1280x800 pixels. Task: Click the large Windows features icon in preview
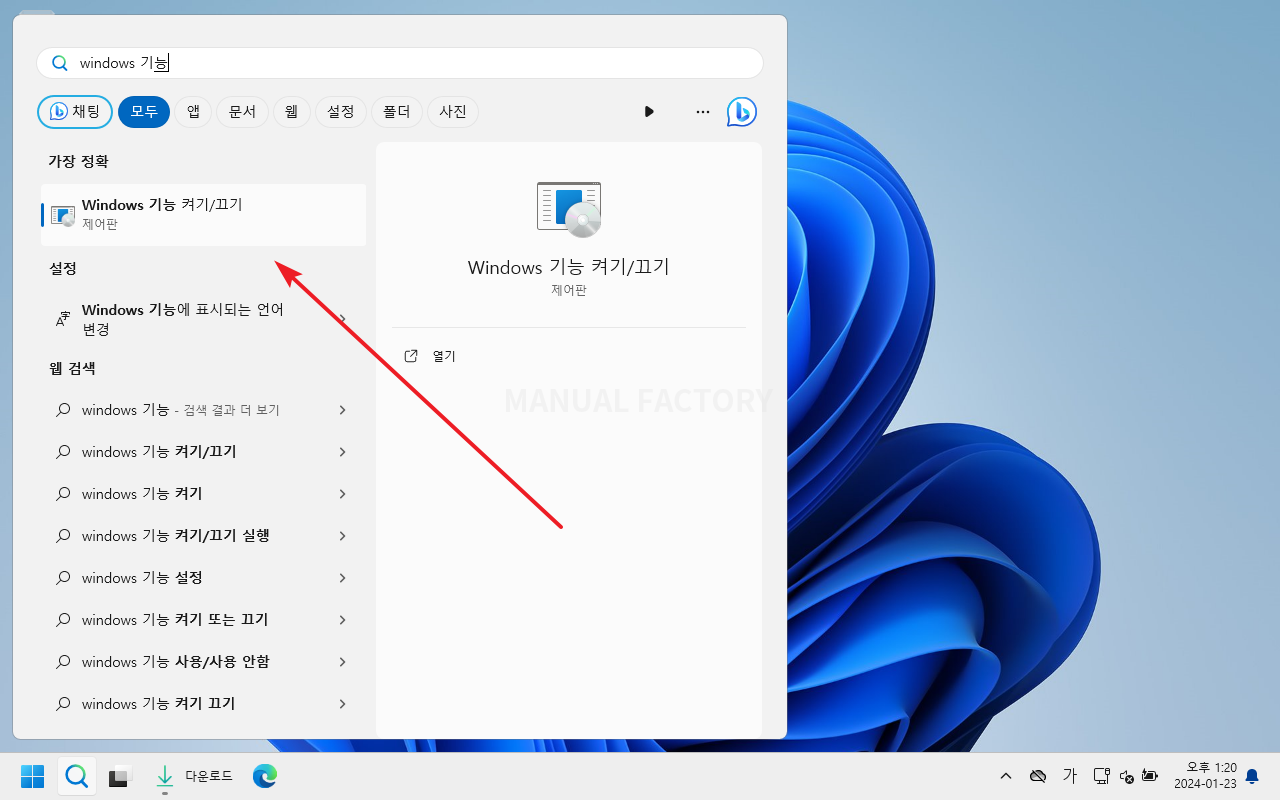point(569,209)
